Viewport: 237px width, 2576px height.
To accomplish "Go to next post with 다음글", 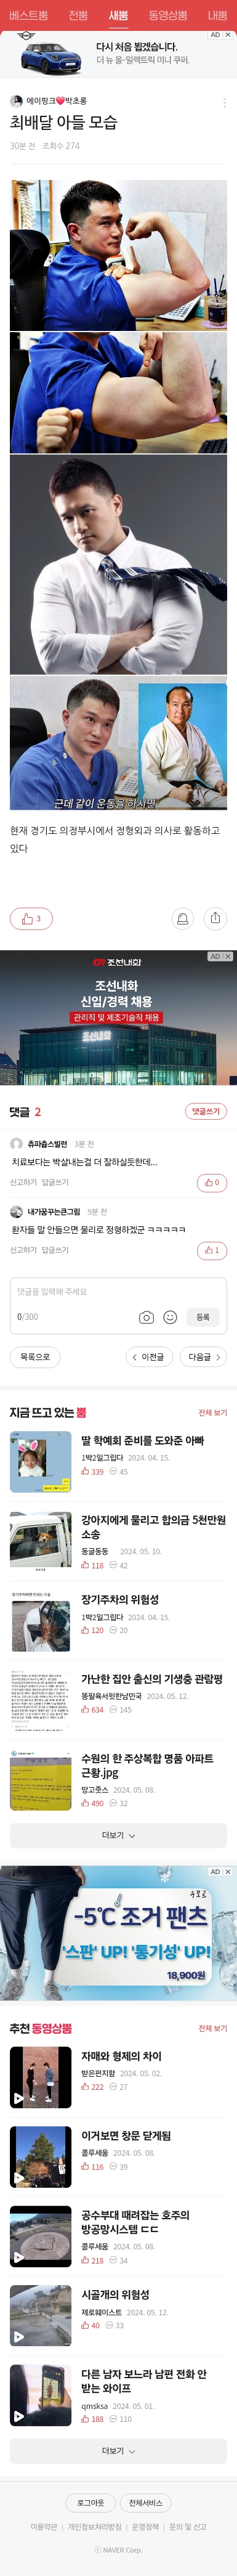I will tap(204, 1357).
